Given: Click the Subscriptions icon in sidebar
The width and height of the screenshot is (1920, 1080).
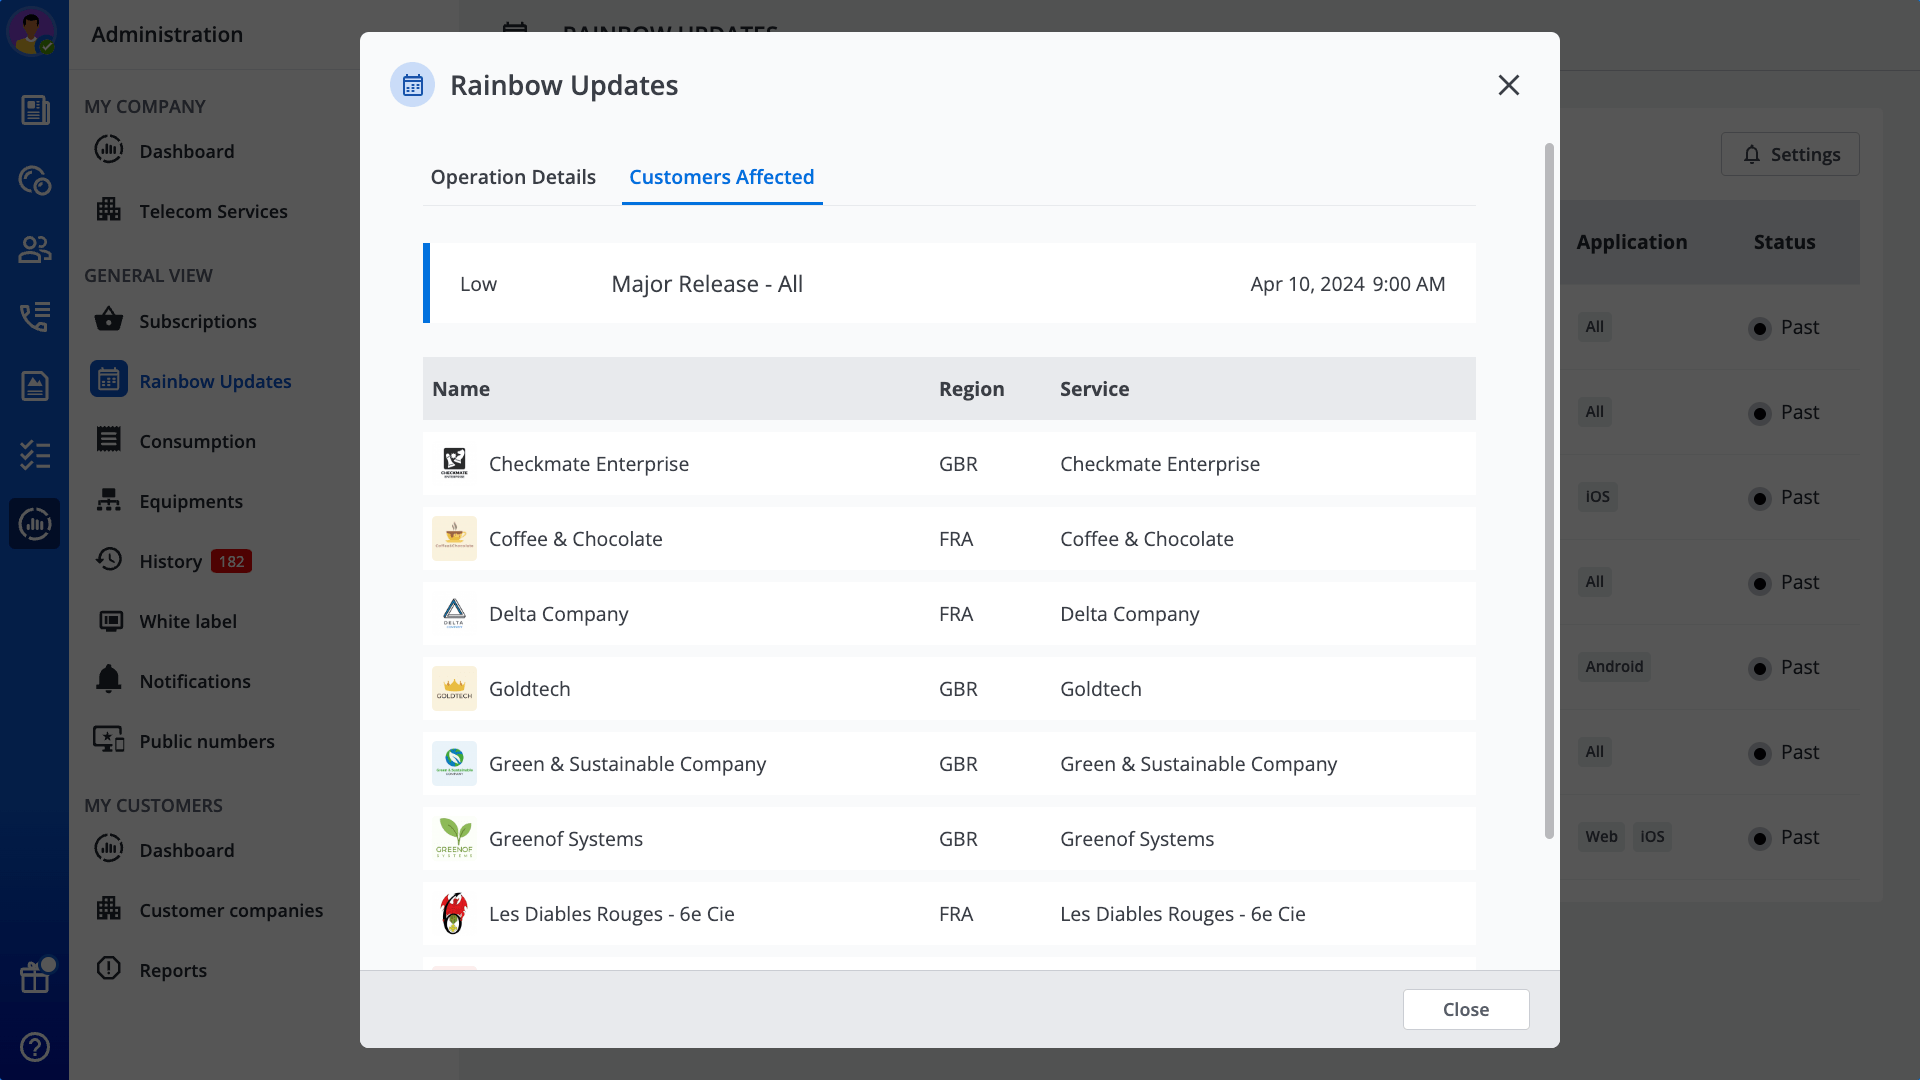Looking at the screenshot, I should click(x=109, y=320).
